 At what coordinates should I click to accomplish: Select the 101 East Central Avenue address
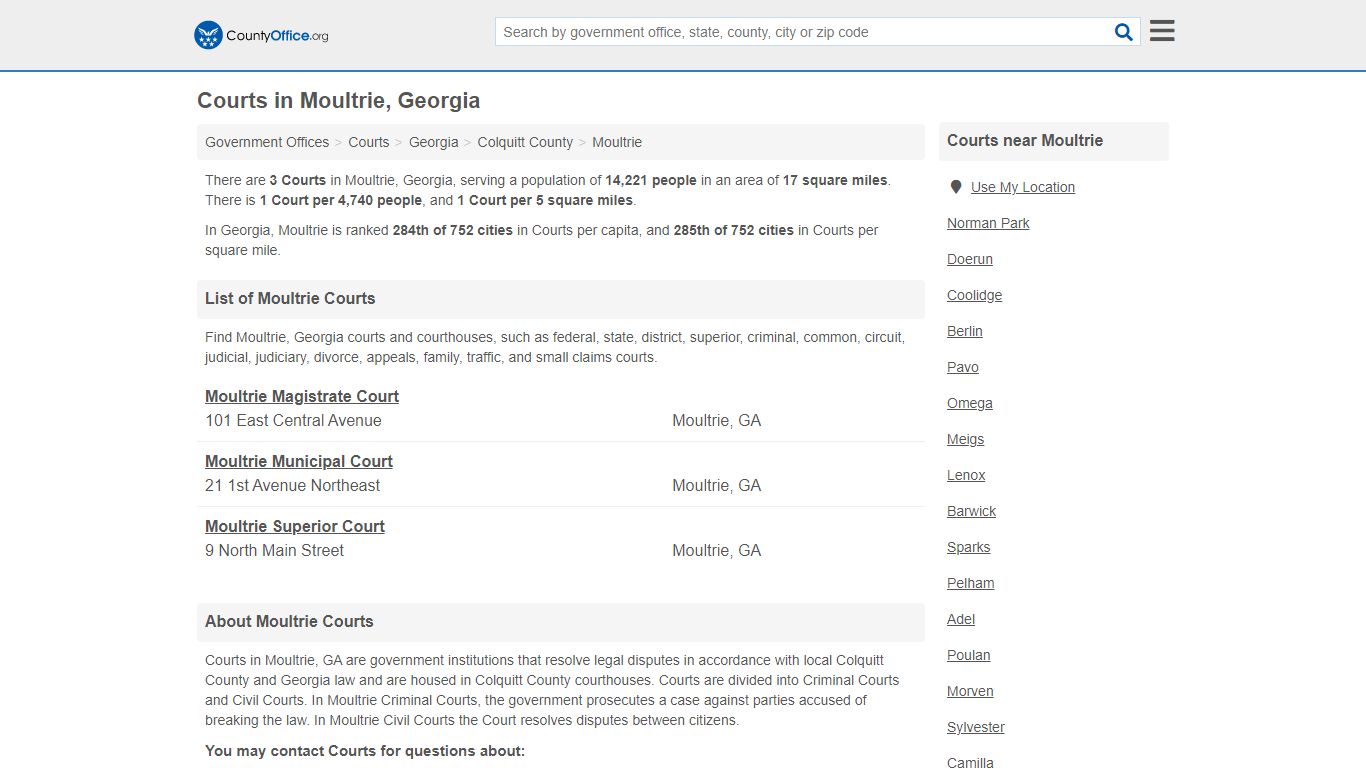click(293, 420)
